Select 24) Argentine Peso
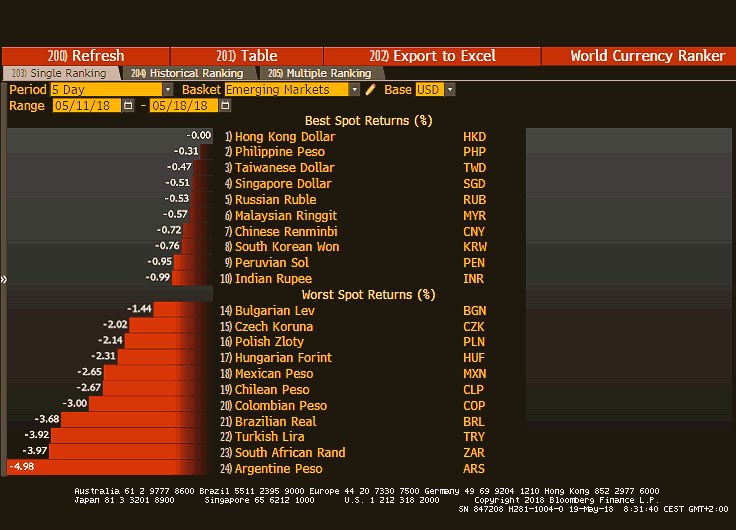736x530 pixels. [271, 469]
